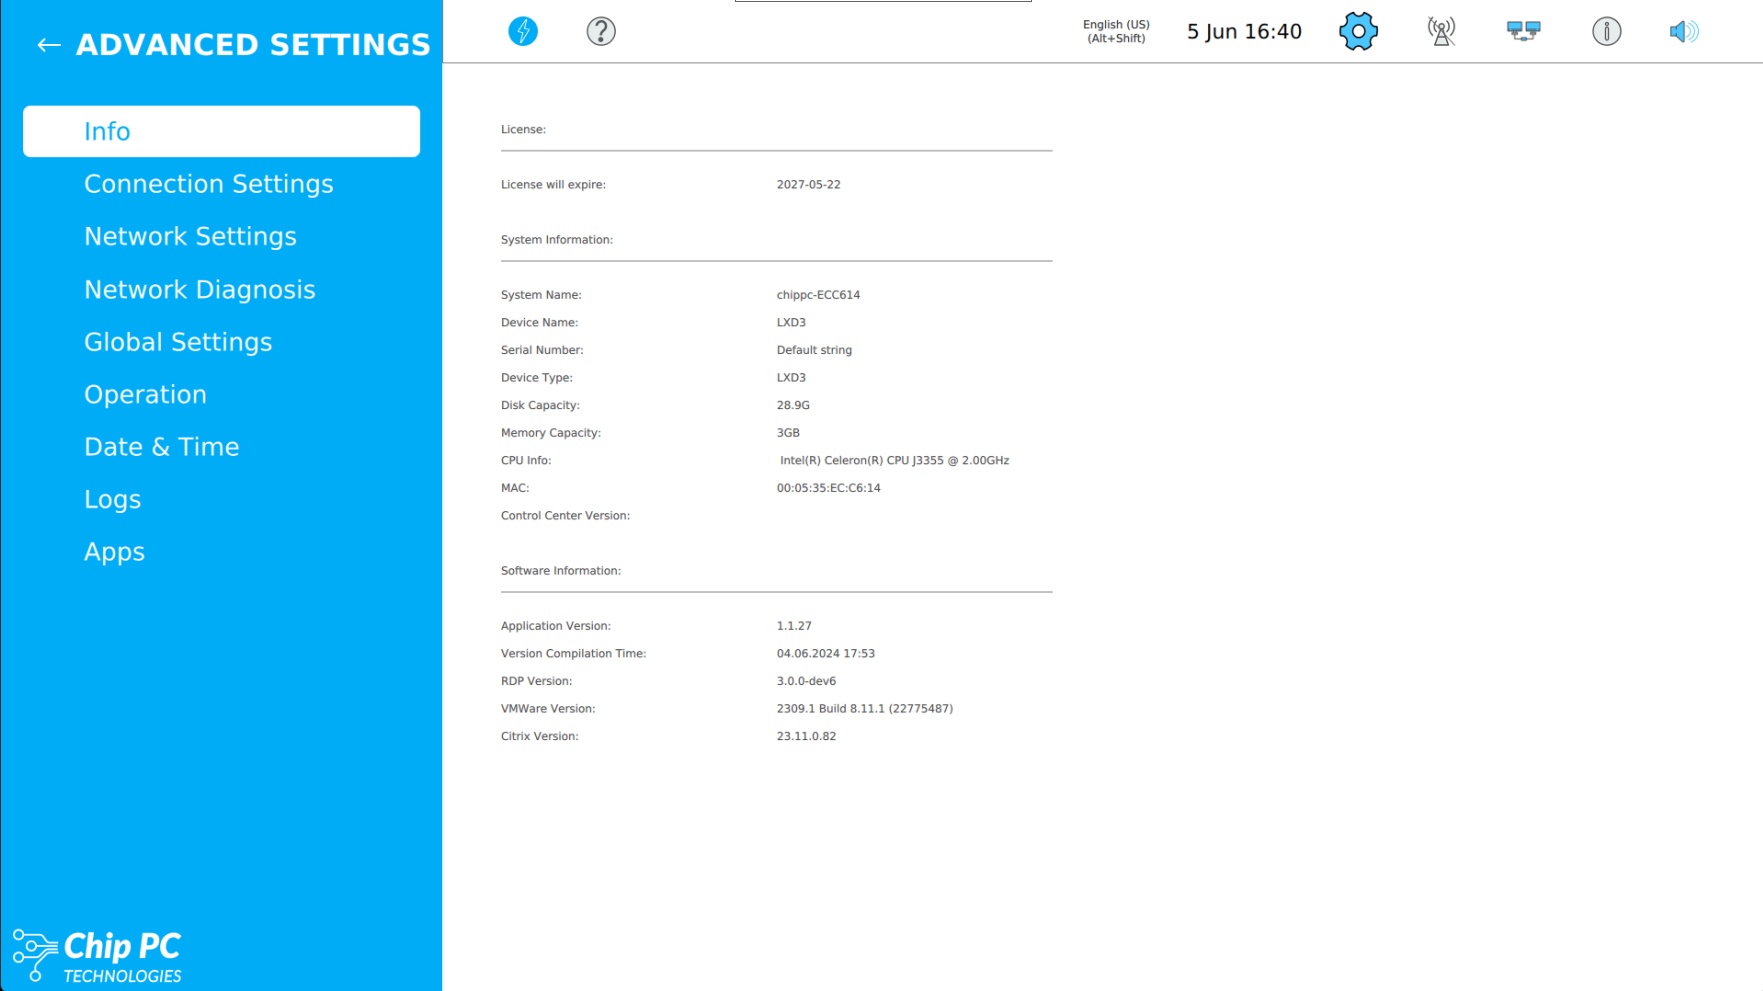
Task: Open the Network Diagnosis section
Action: click(199, 289)
